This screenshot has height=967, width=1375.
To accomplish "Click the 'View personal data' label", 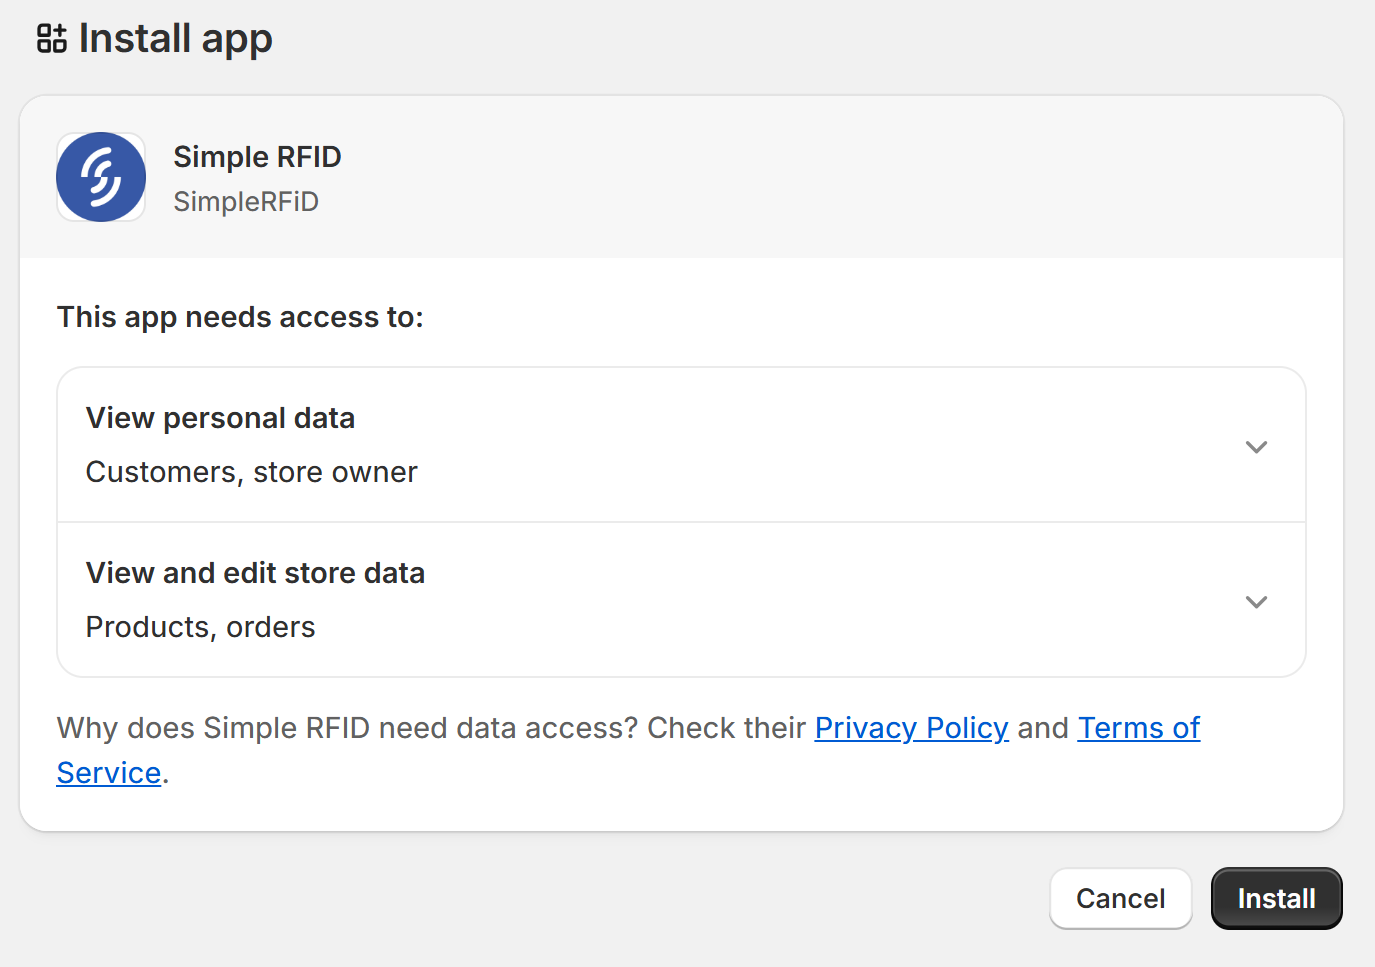I will [220, 418].
